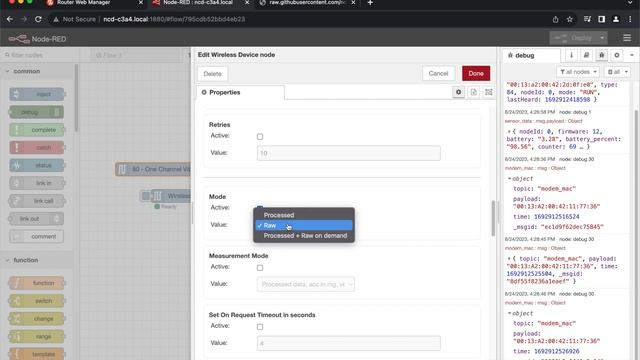Viewport: 640px width, 360px height.
Task: Select the status node in palette
Action: (37, 165)
